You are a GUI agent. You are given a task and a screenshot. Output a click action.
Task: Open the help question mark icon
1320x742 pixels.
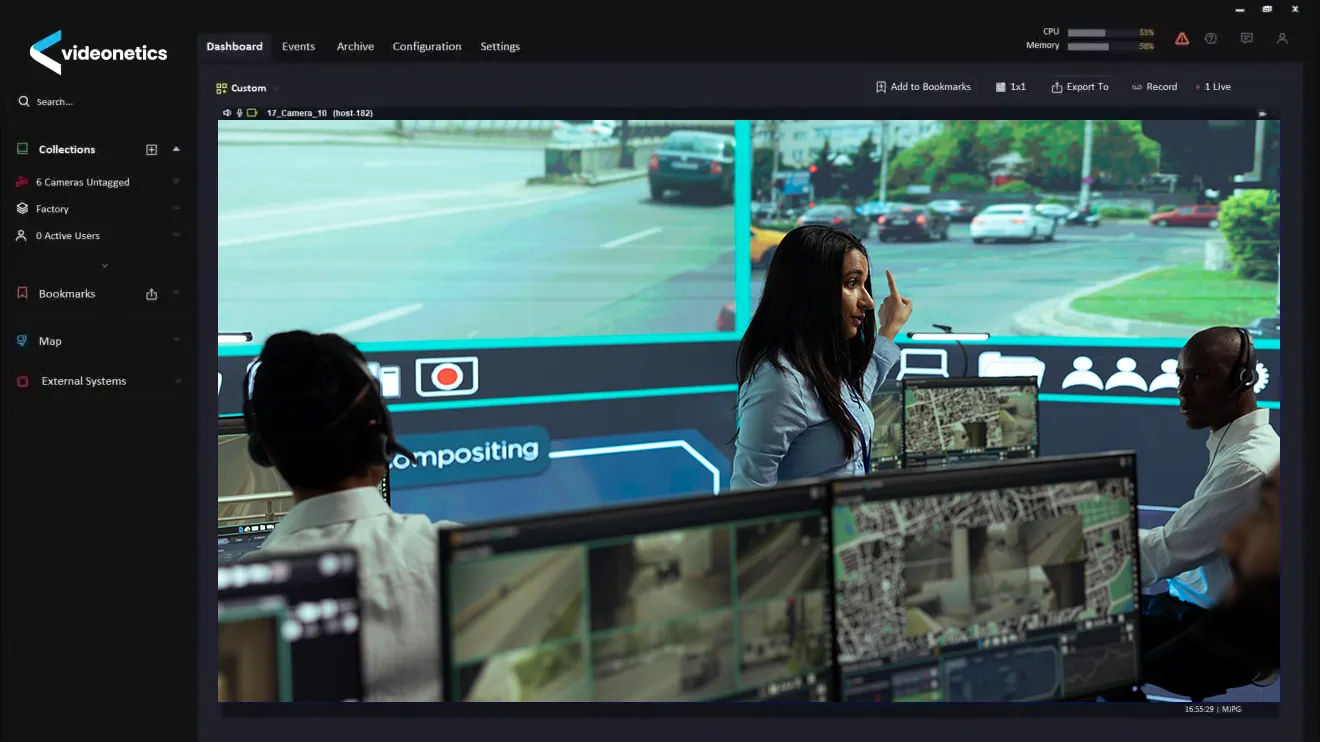[x=1211, y=39]
